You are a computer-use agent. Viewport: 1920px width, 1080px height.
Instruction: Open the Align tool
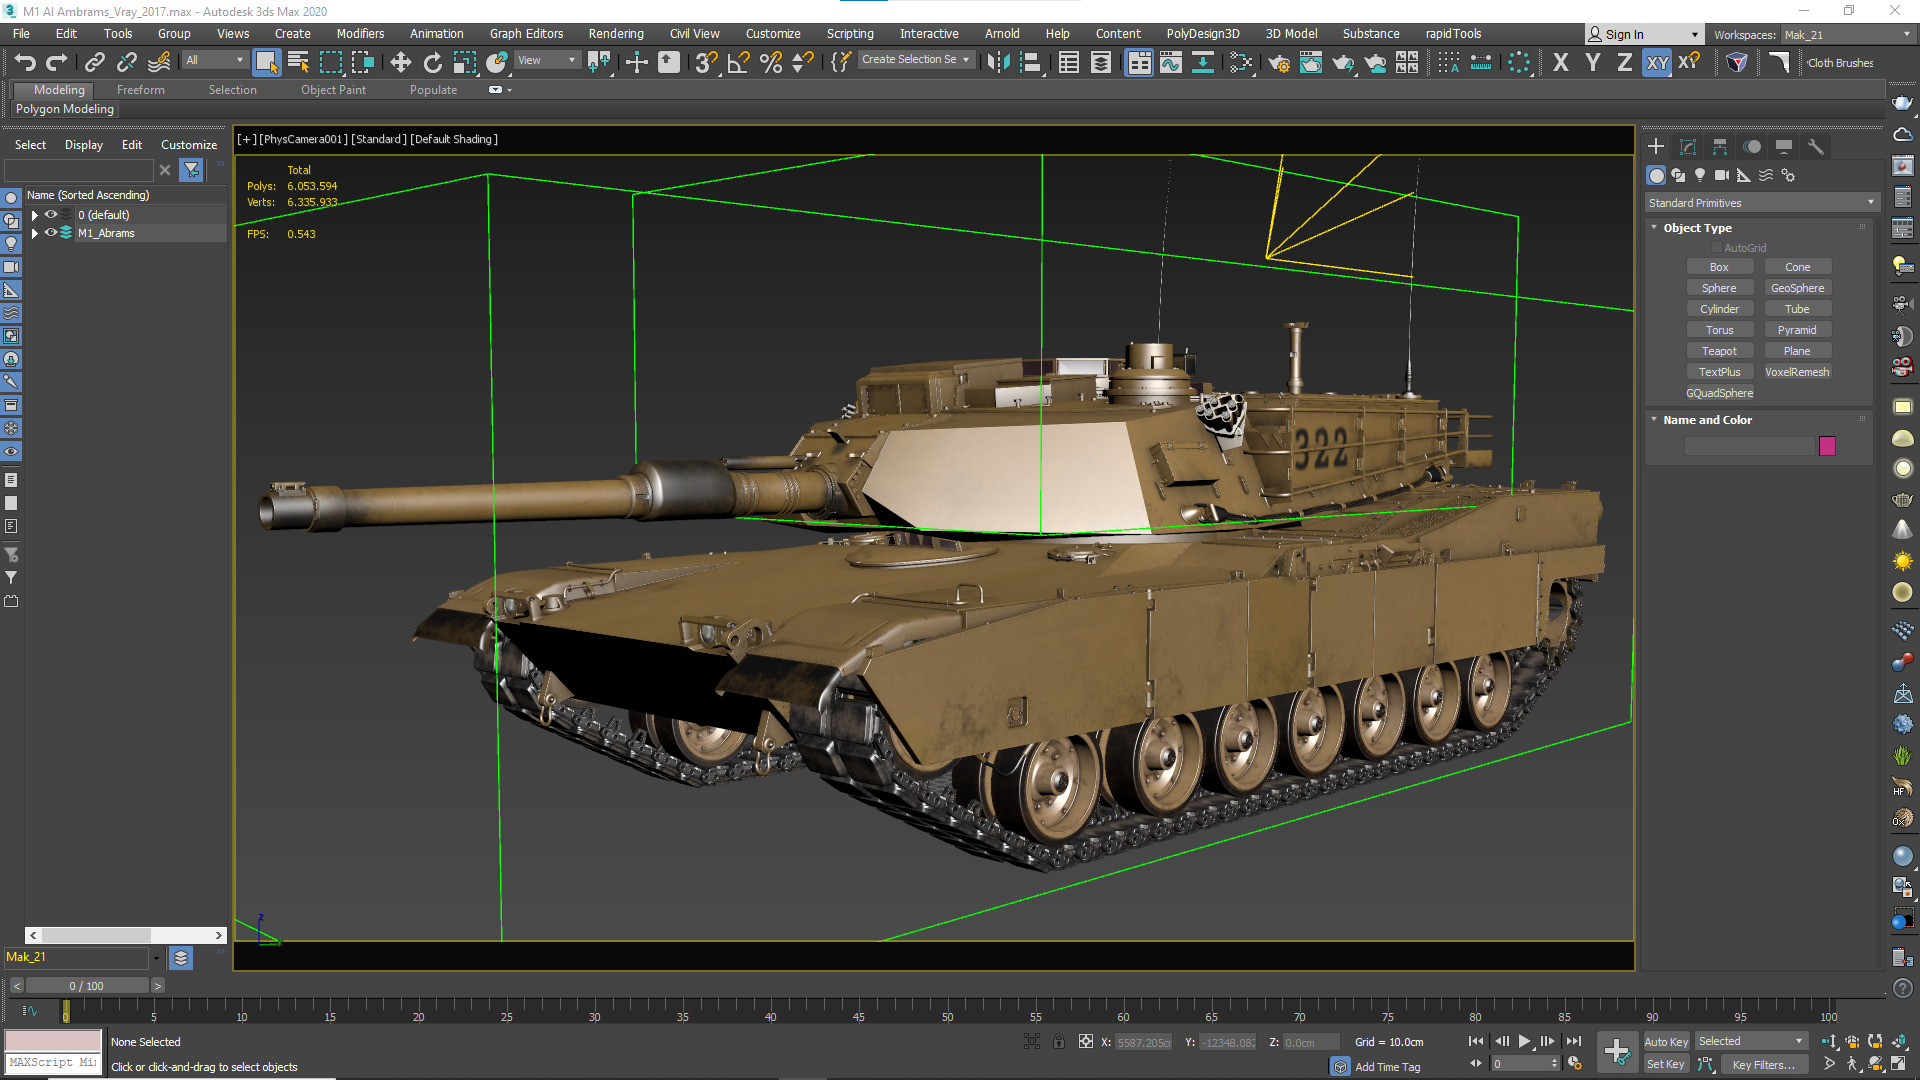pyautogui.click(x=1030, y=62)
